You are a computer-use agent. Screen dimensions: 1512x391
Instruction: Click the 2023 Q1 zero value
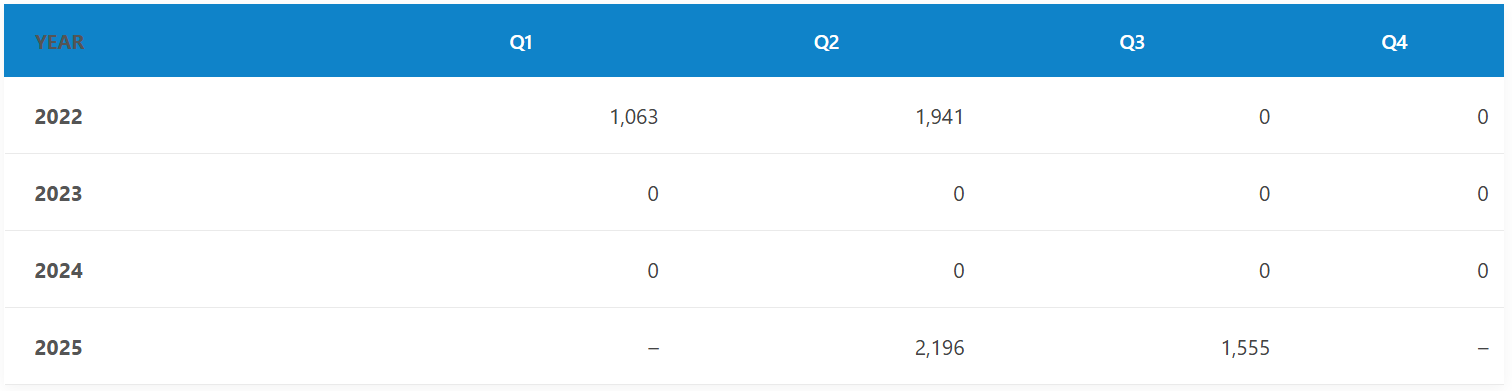pyautogui.click(x=653, y=194)
